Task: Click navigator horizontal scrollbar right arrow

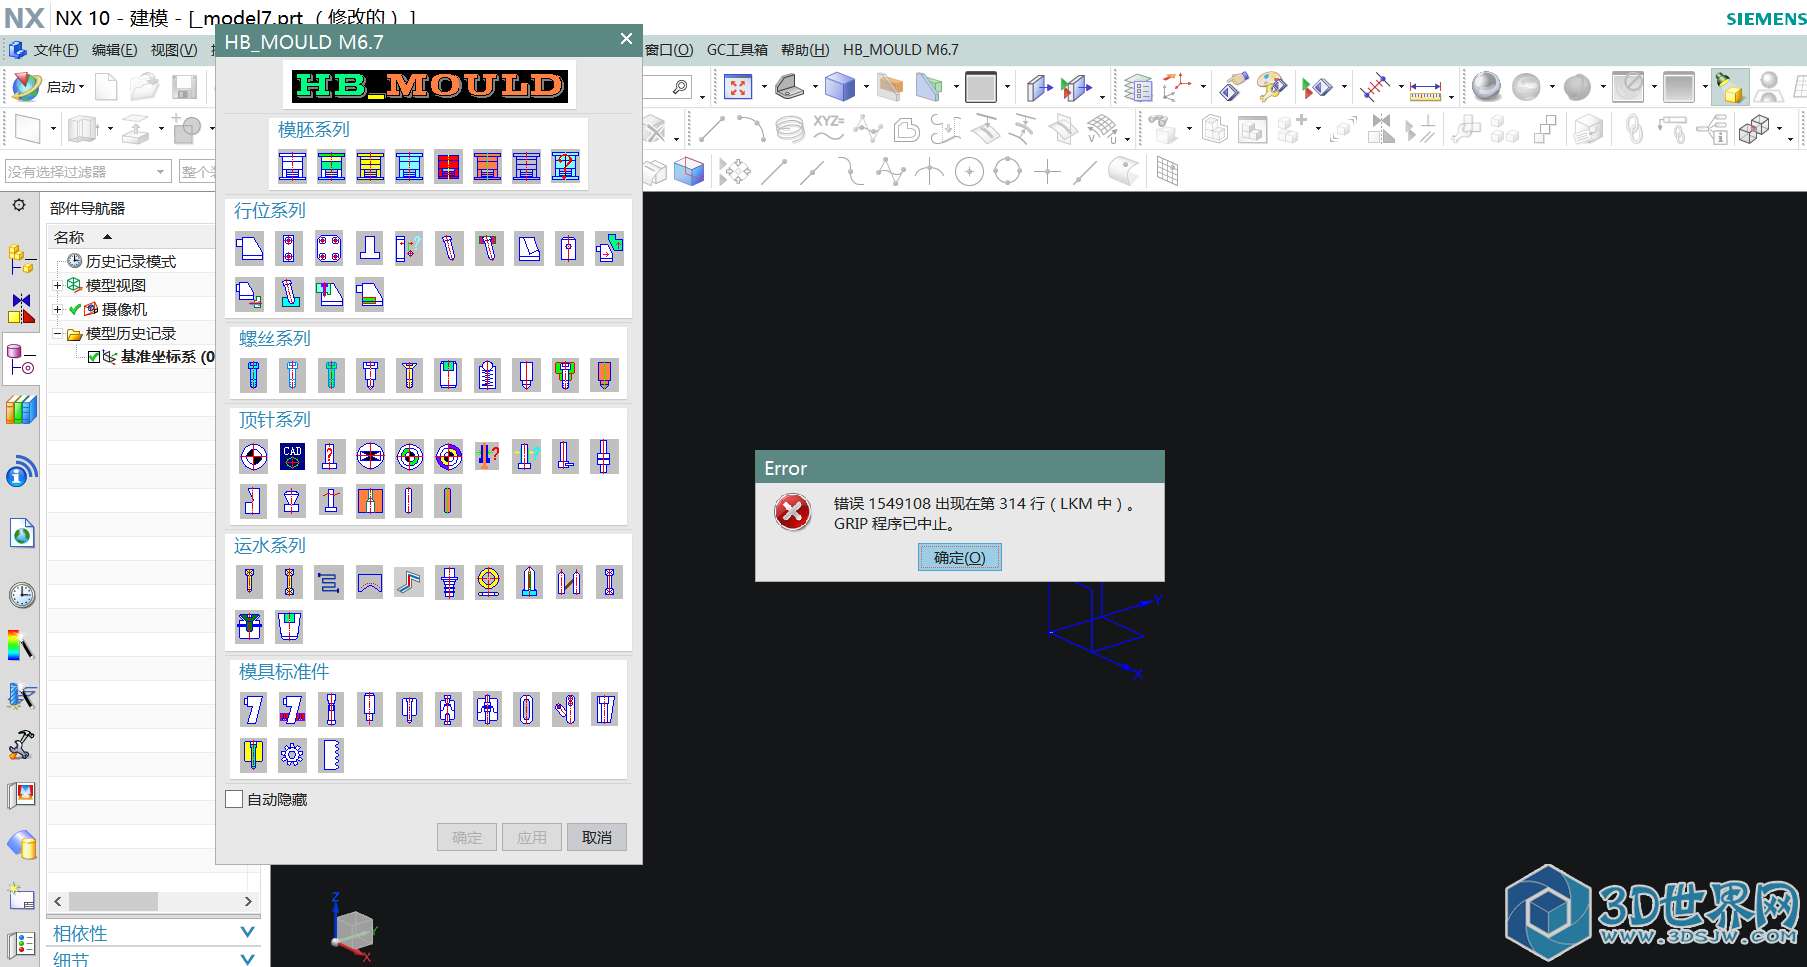Action: (248, 901)
